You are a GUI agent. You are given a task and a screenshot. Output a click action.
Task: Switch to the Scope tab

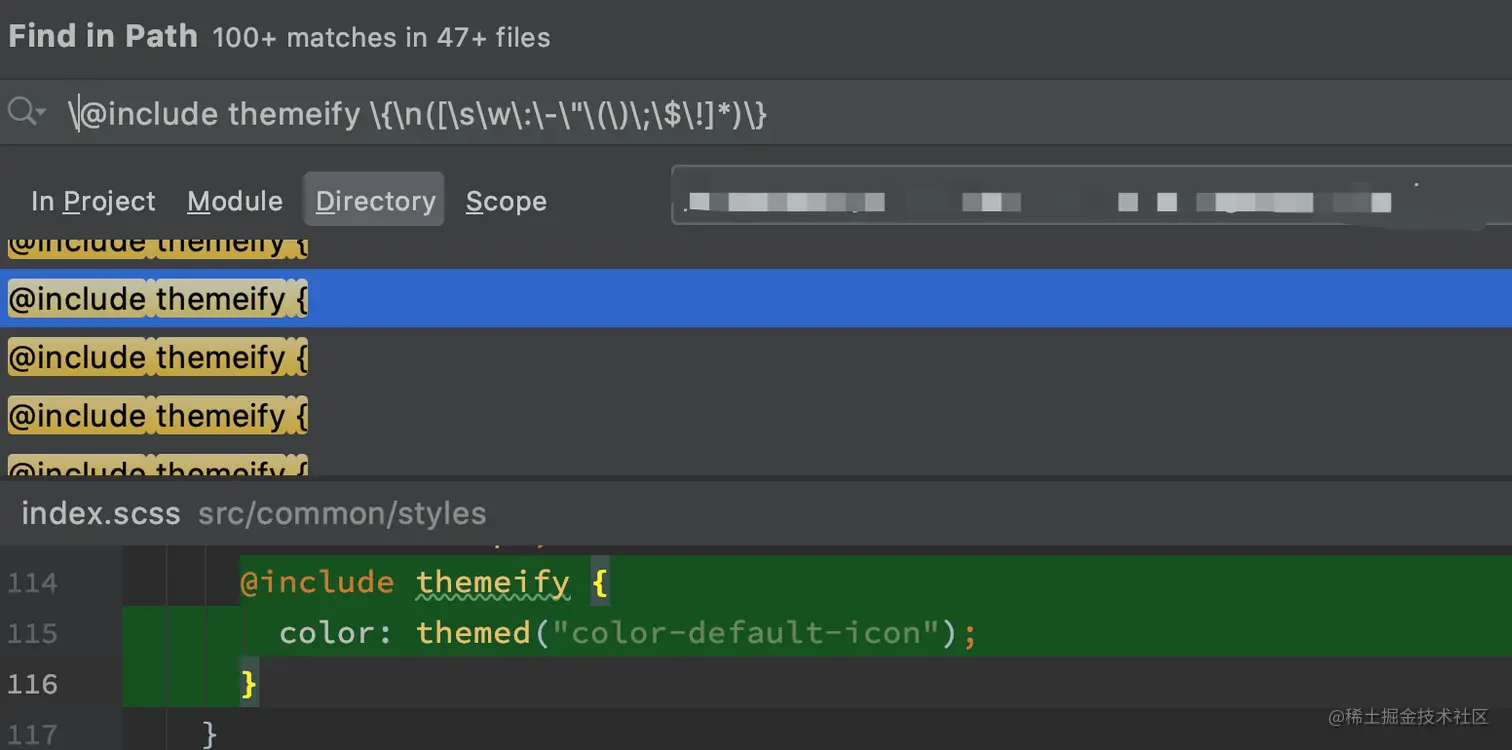(506, 201)
